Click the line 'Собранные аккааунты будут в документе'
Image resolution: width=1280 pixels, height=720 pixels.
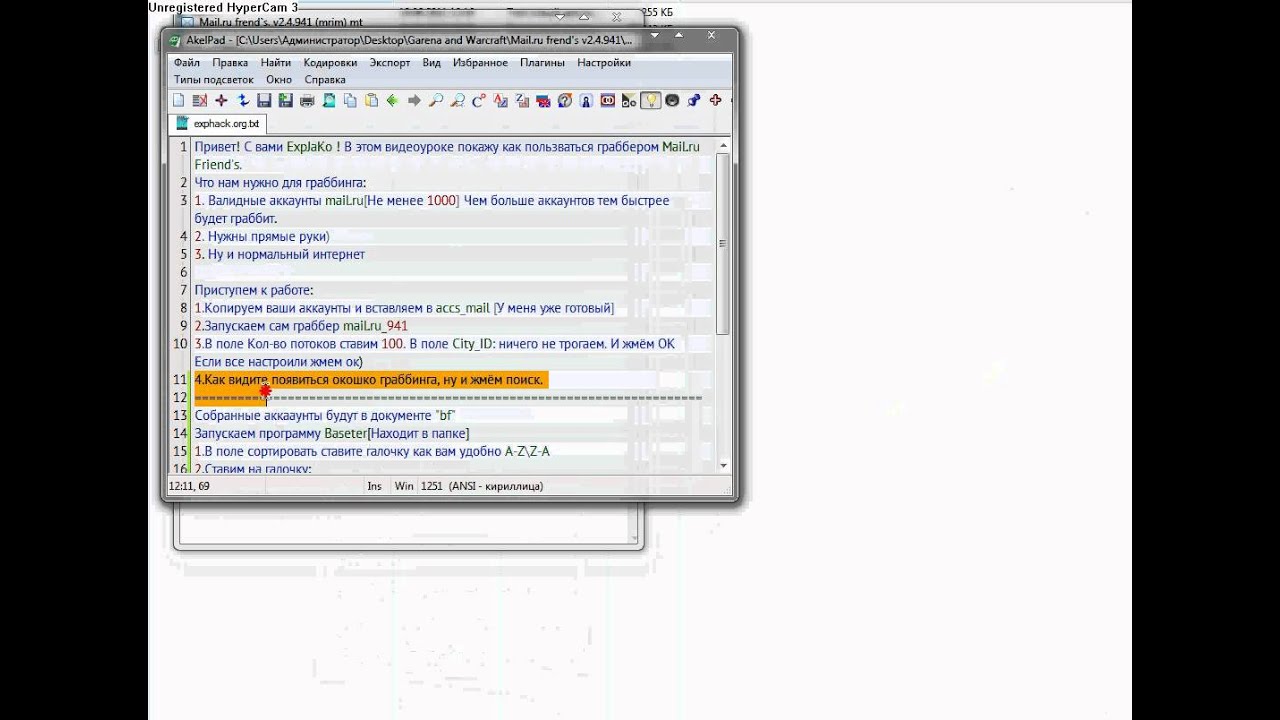pyautogui.click(x=325, y=415)
